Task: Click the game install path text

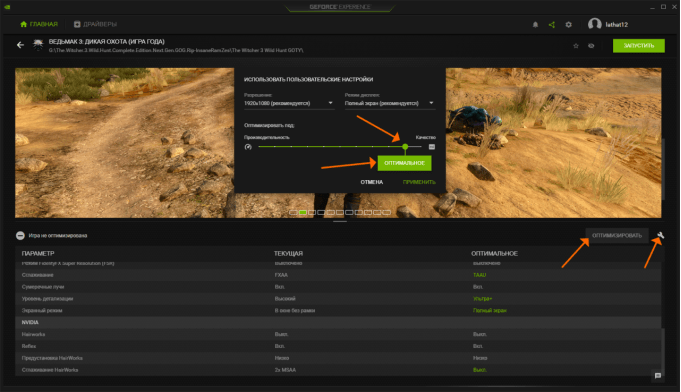Action: [176, 50]
